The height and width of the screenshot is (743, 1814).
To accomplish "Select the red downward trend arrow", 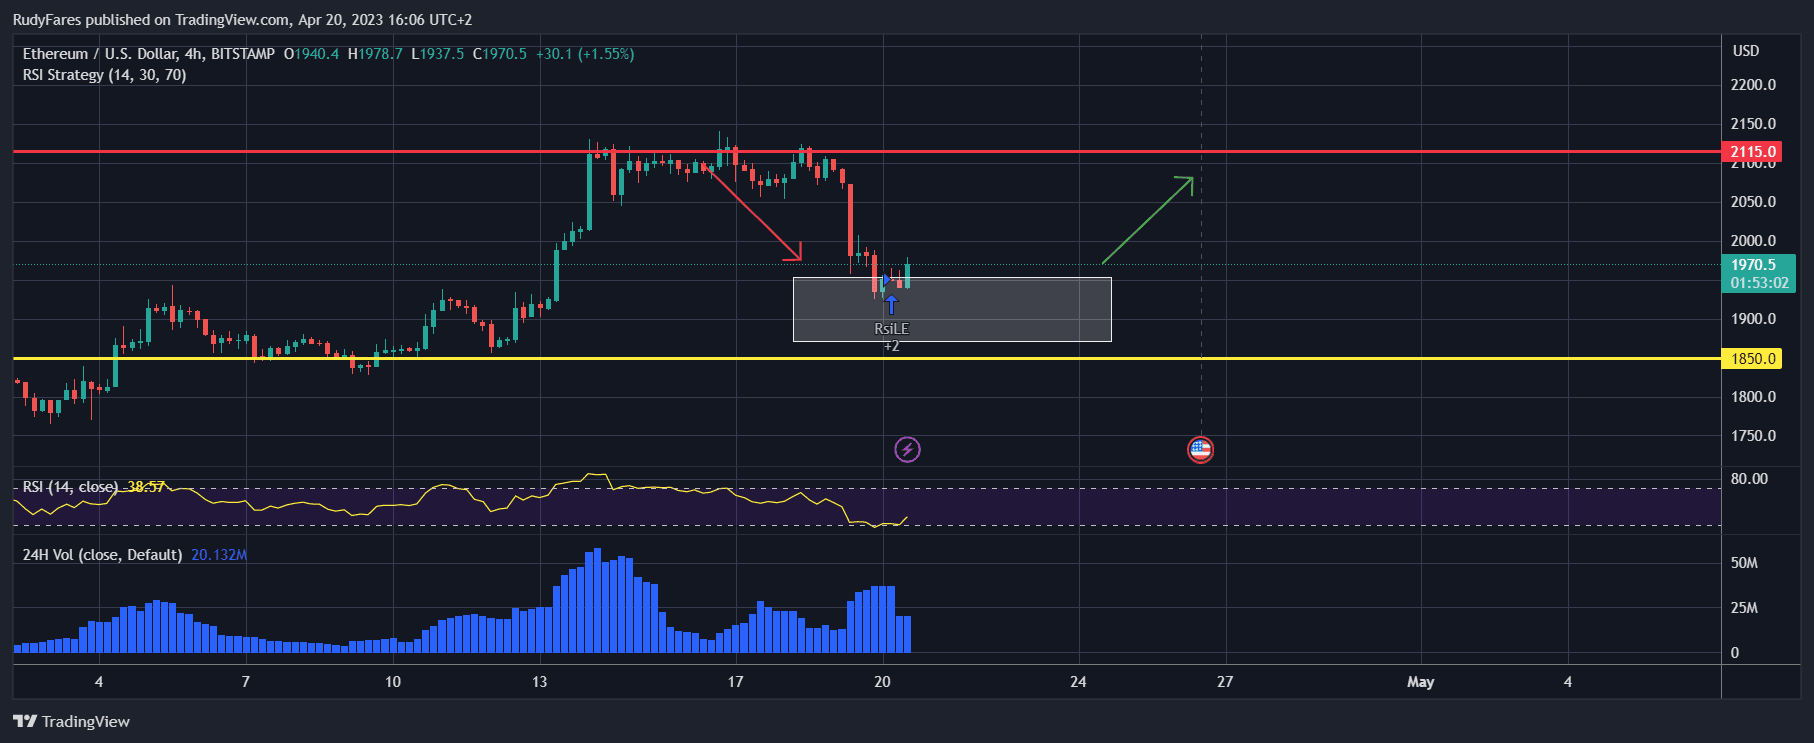I will (x=755, y=214).
